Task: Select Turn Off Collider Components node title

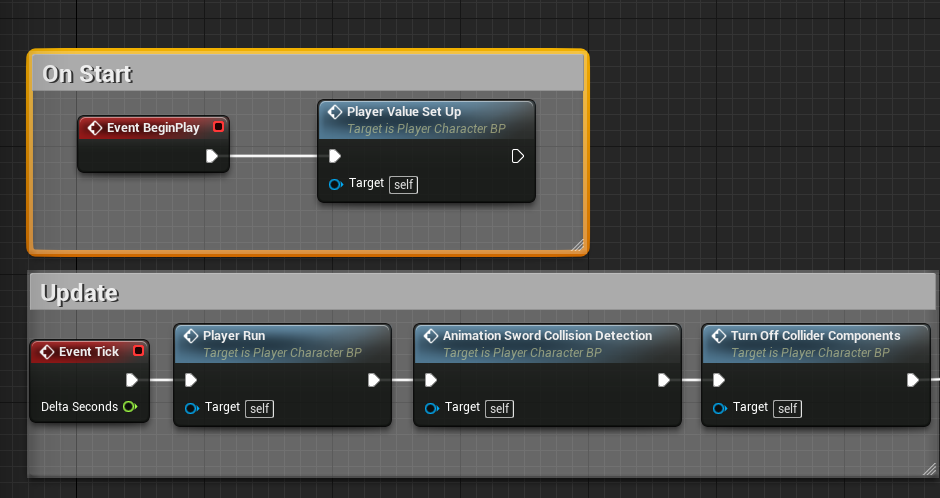Action: click(x=815, y=336)
